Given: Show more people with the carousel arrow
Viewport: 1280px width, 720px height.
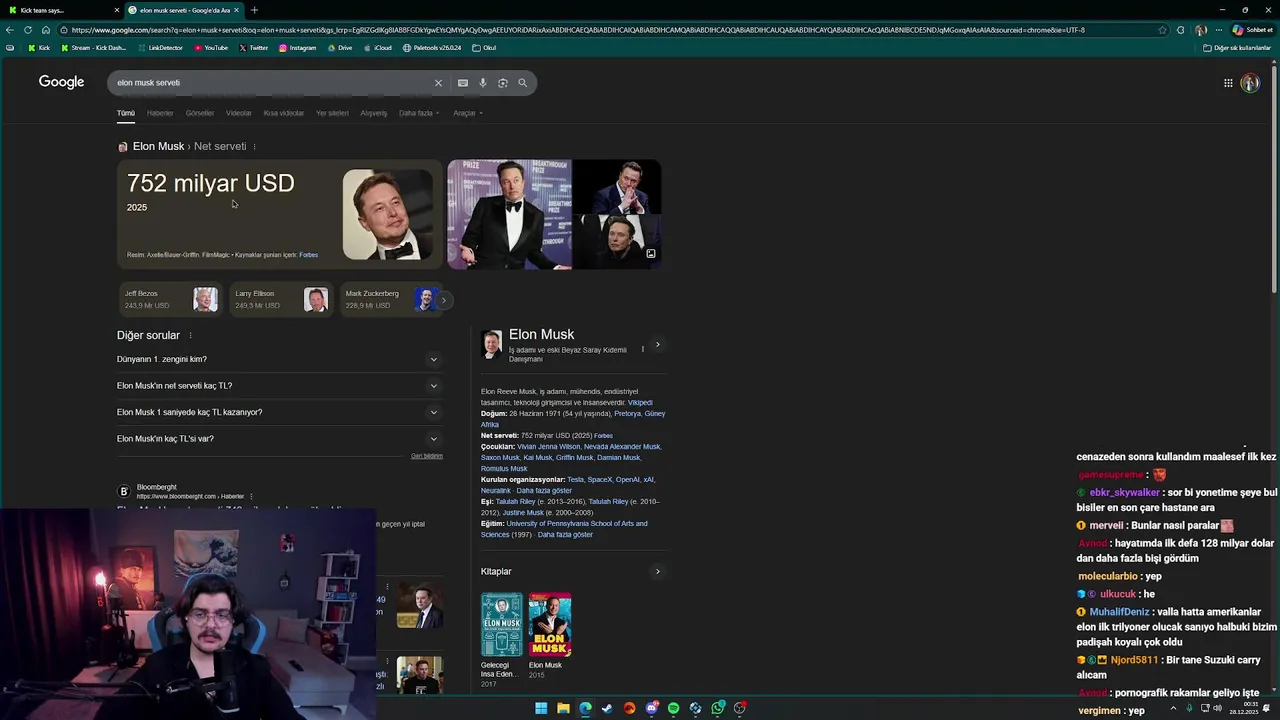Looking at the screenshot, I should (x=444, y=300).
